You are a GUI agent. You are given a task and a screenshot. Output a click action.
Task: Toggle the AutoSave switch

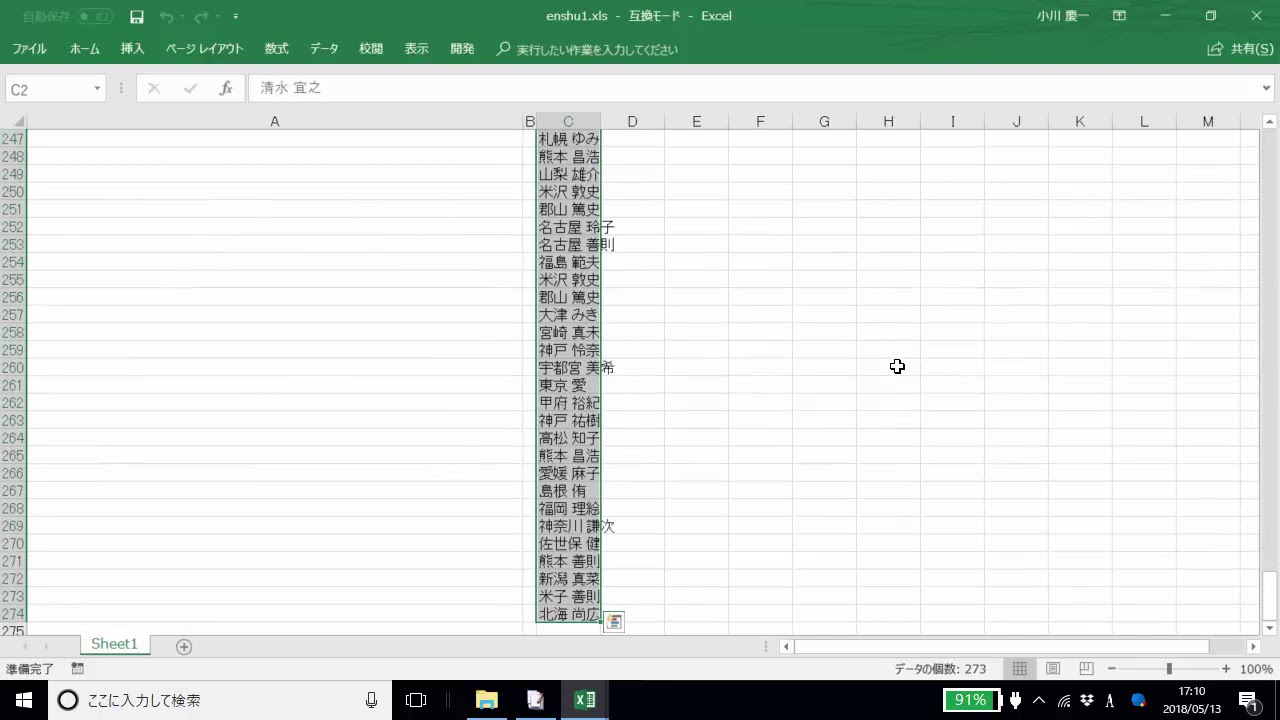coord(95,17)
